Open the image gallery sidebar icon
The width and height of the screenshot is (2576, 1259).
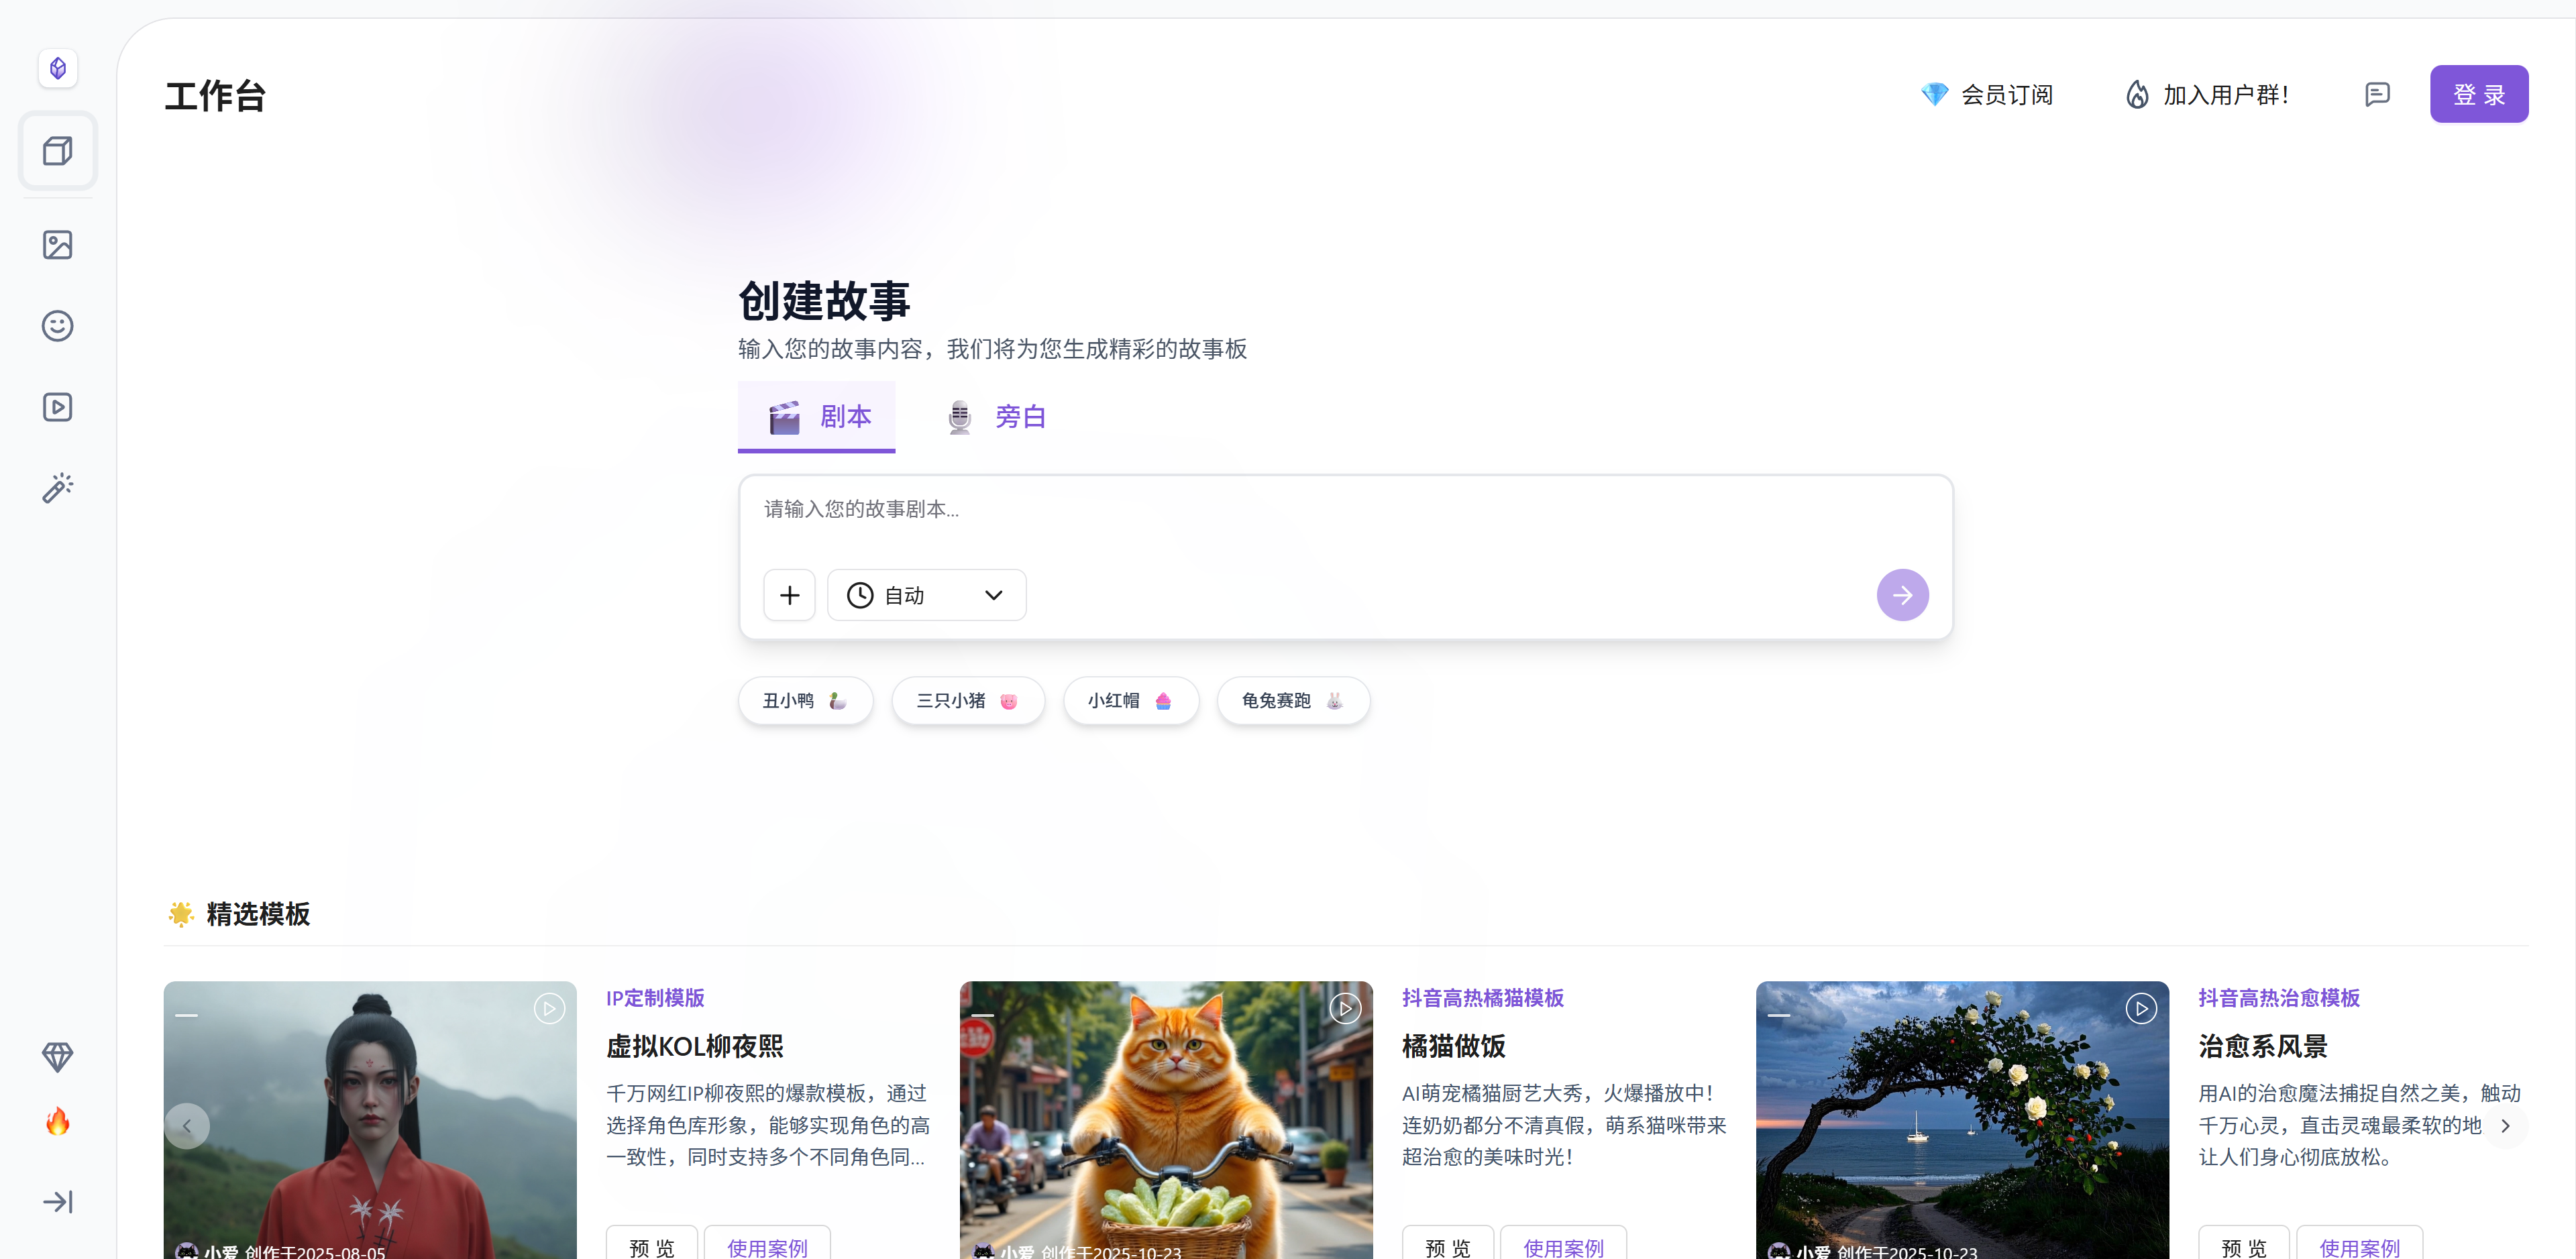pos(57,245)
